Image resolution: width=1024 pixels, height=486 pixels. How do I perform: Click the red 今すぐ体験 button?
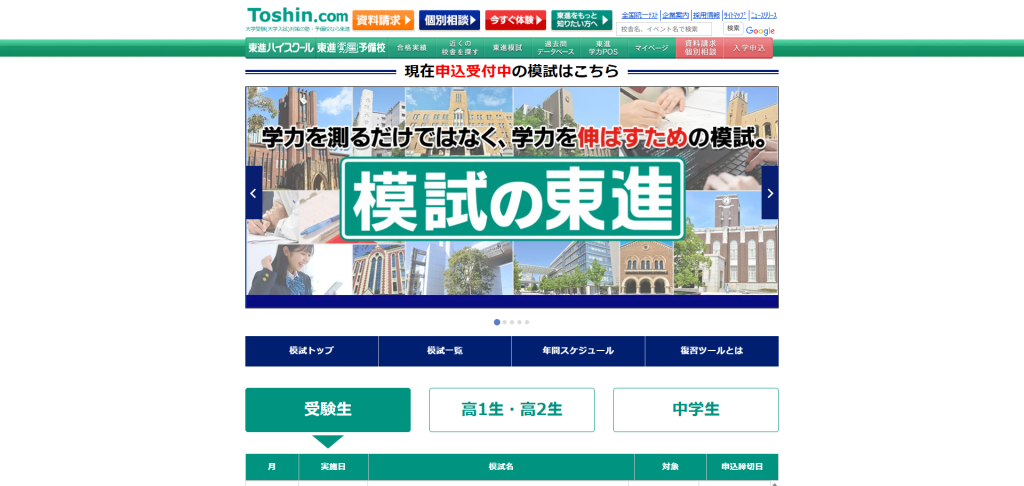515,20
